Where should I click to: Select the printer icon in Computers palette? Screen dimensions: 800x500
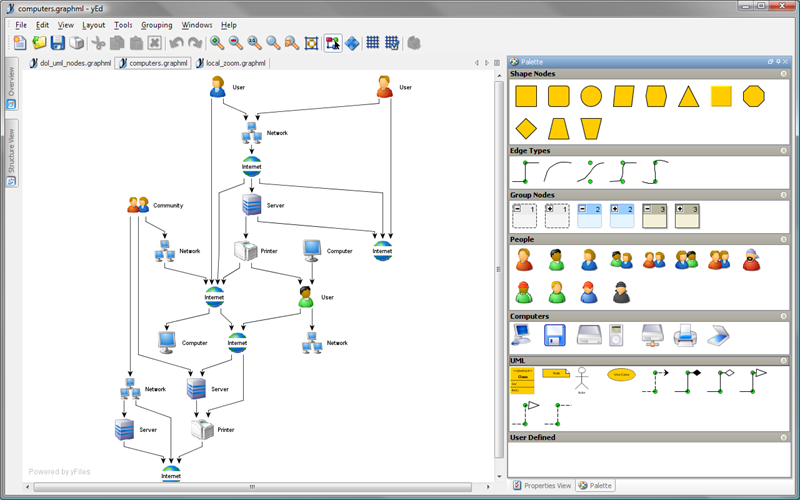coord(685,335)
